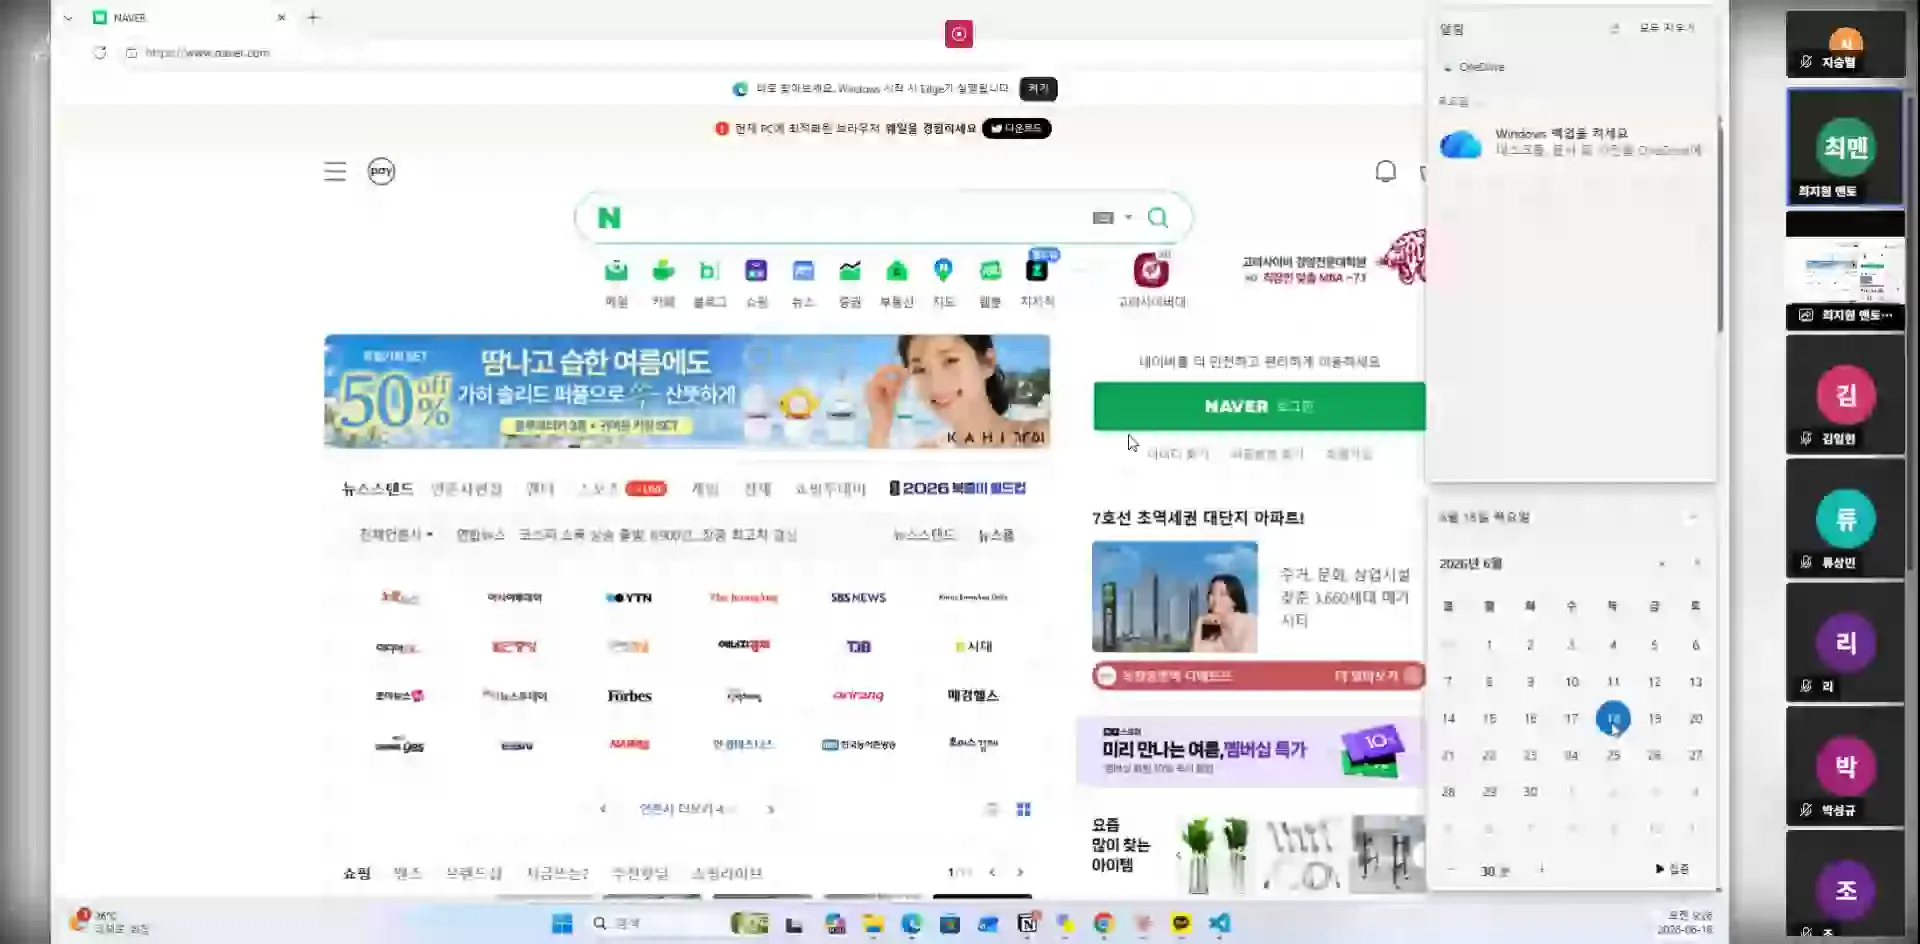Expand the search box autocomplete arrow
The width and height of the screenshot is (1920, 944).
(1128, 218)
